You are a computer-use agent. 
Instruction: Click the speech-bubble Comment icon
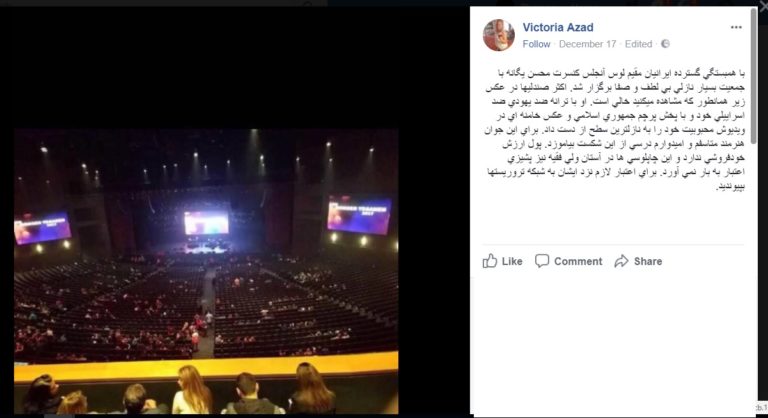tap(542, 261)
